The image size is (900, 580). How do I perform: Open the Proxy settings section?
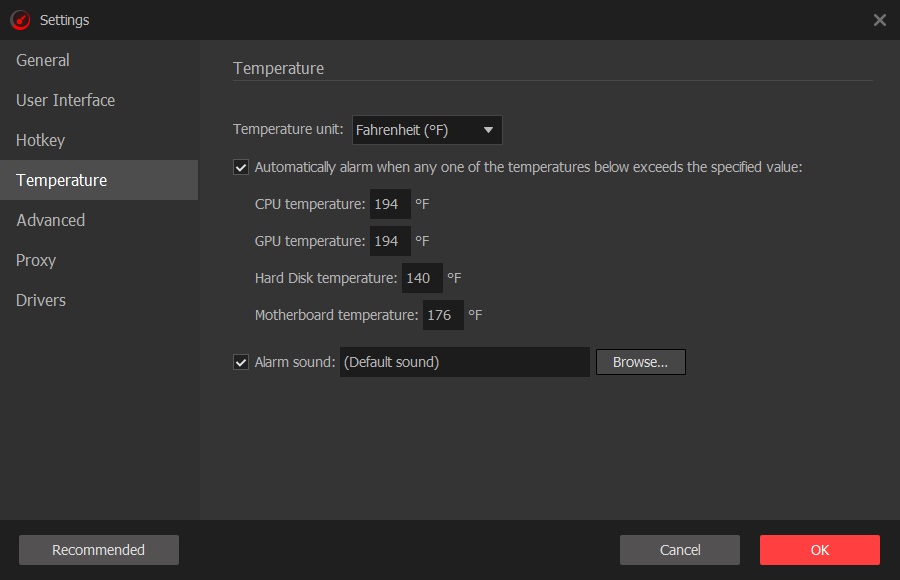pos(36,260)
